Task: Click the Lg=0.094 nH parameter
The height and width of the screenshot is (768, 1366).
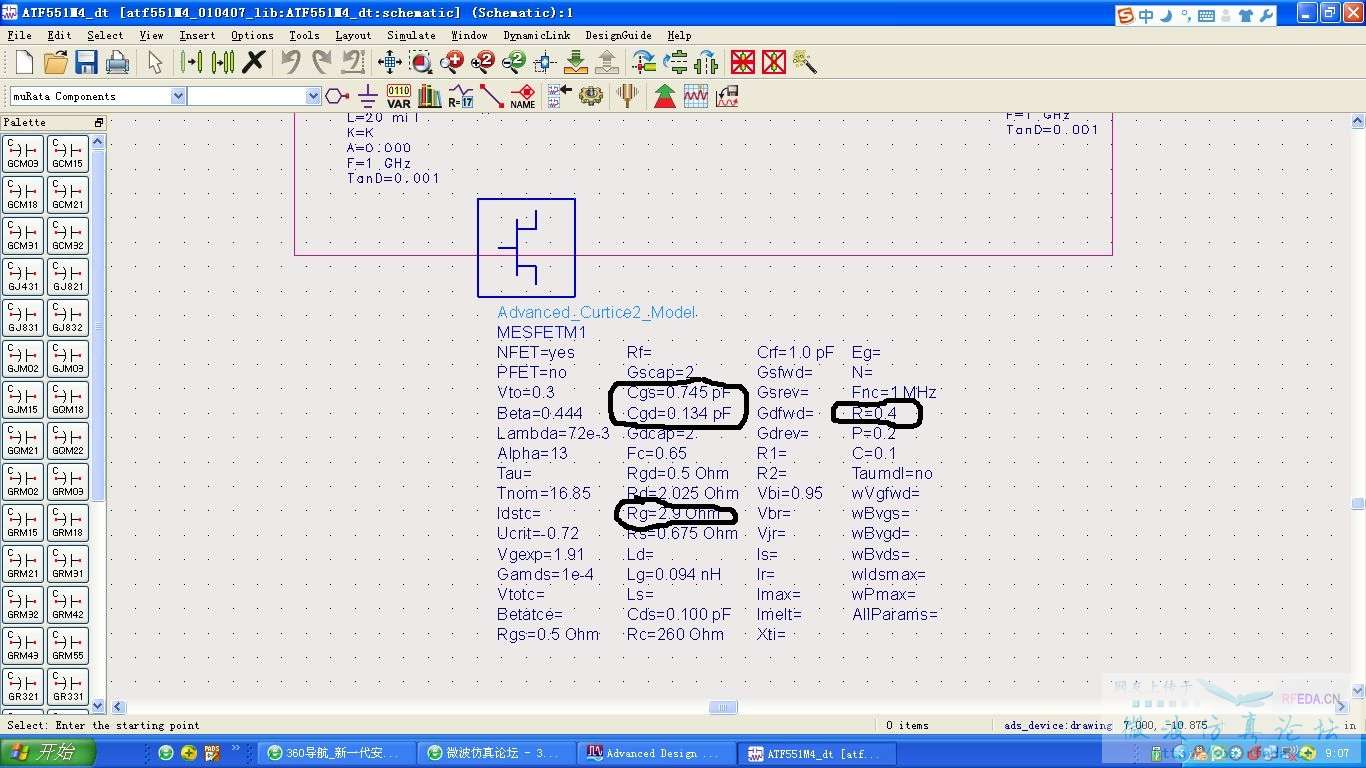Action: pyautogui.click(x=673, y=574)
